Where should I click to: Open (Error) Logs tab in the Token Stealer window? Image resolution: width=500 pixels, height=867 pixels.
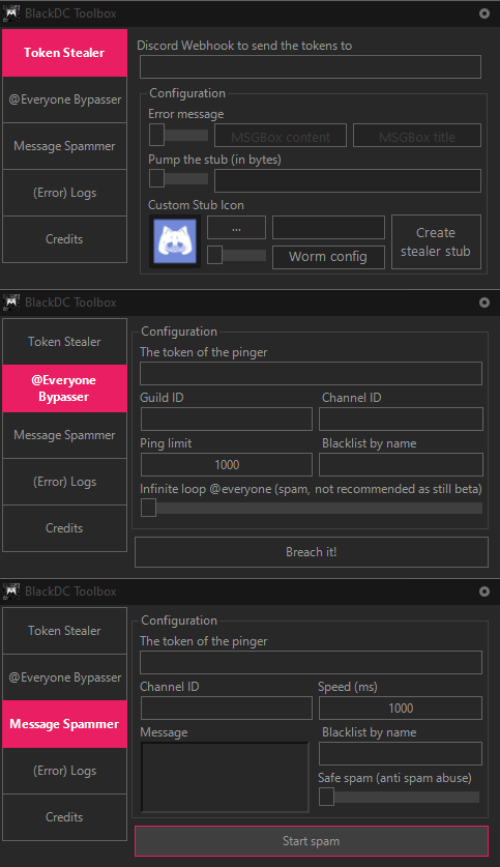(65, 192)
